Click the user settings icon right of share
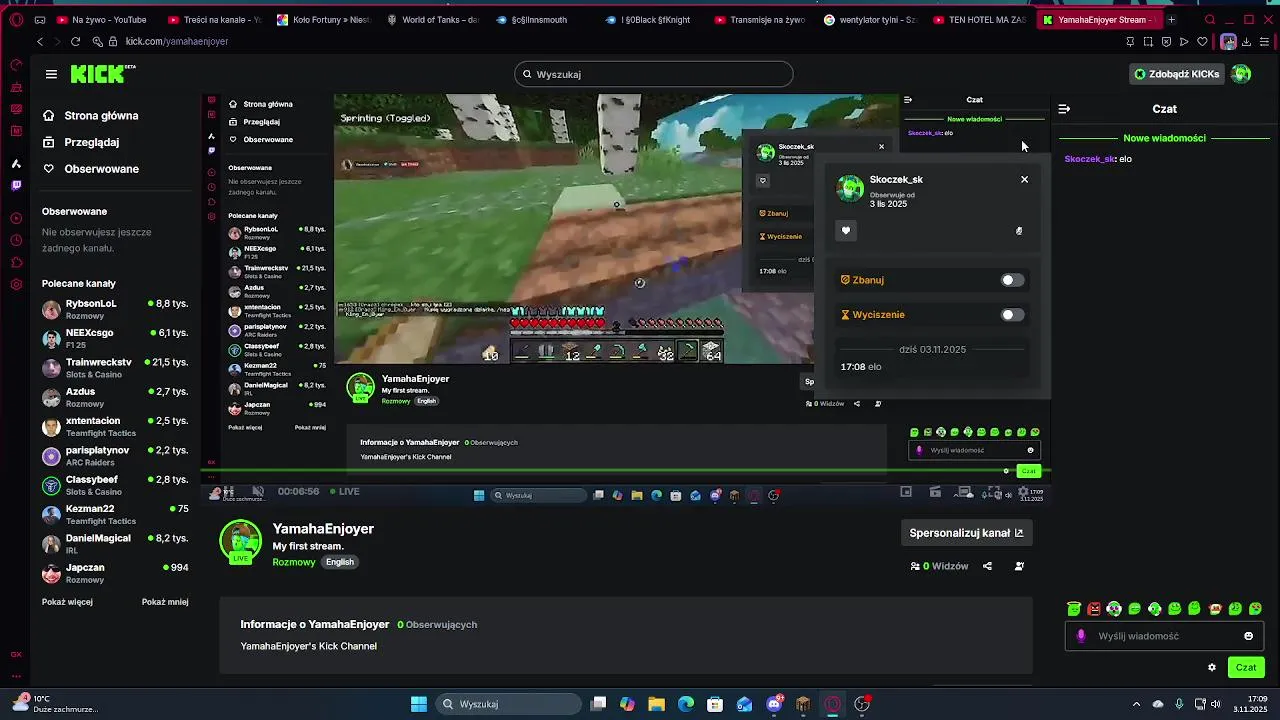This screenshot has height=720, width=1280. pos(1019,566)
